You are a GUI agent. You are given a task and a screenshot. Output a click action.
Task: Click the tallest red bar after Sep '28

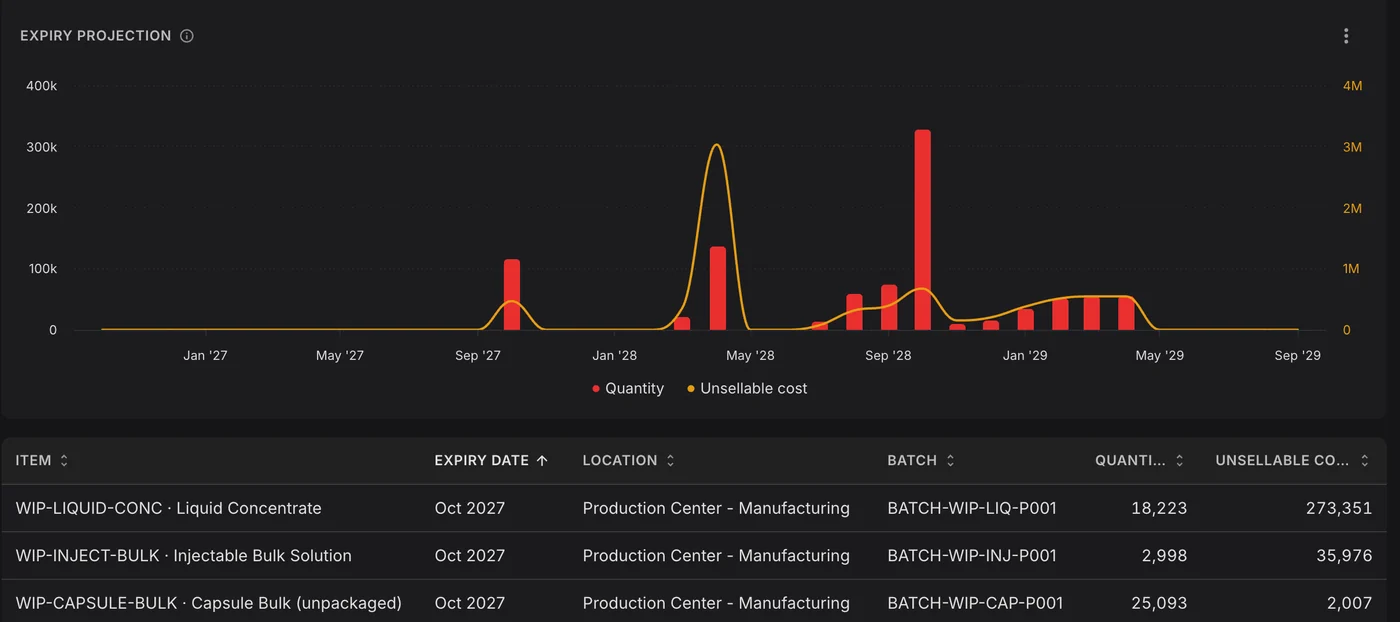[x=922, y=230]
